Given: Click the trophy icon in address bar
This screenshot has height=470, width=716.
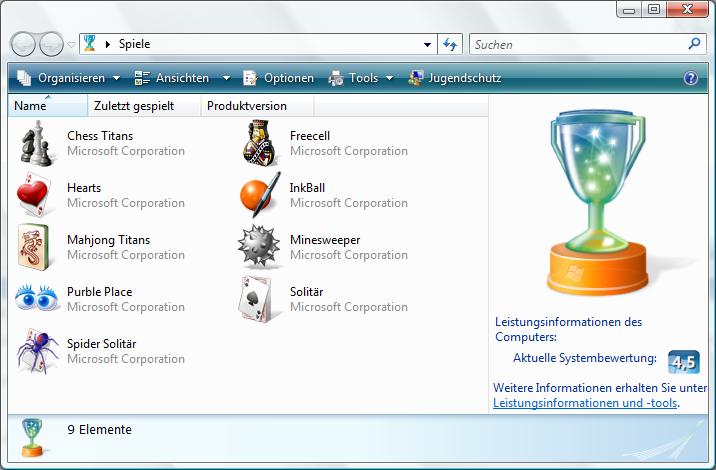Looking at the screenshot, I should pyautogui.click(x=90, y=43).
